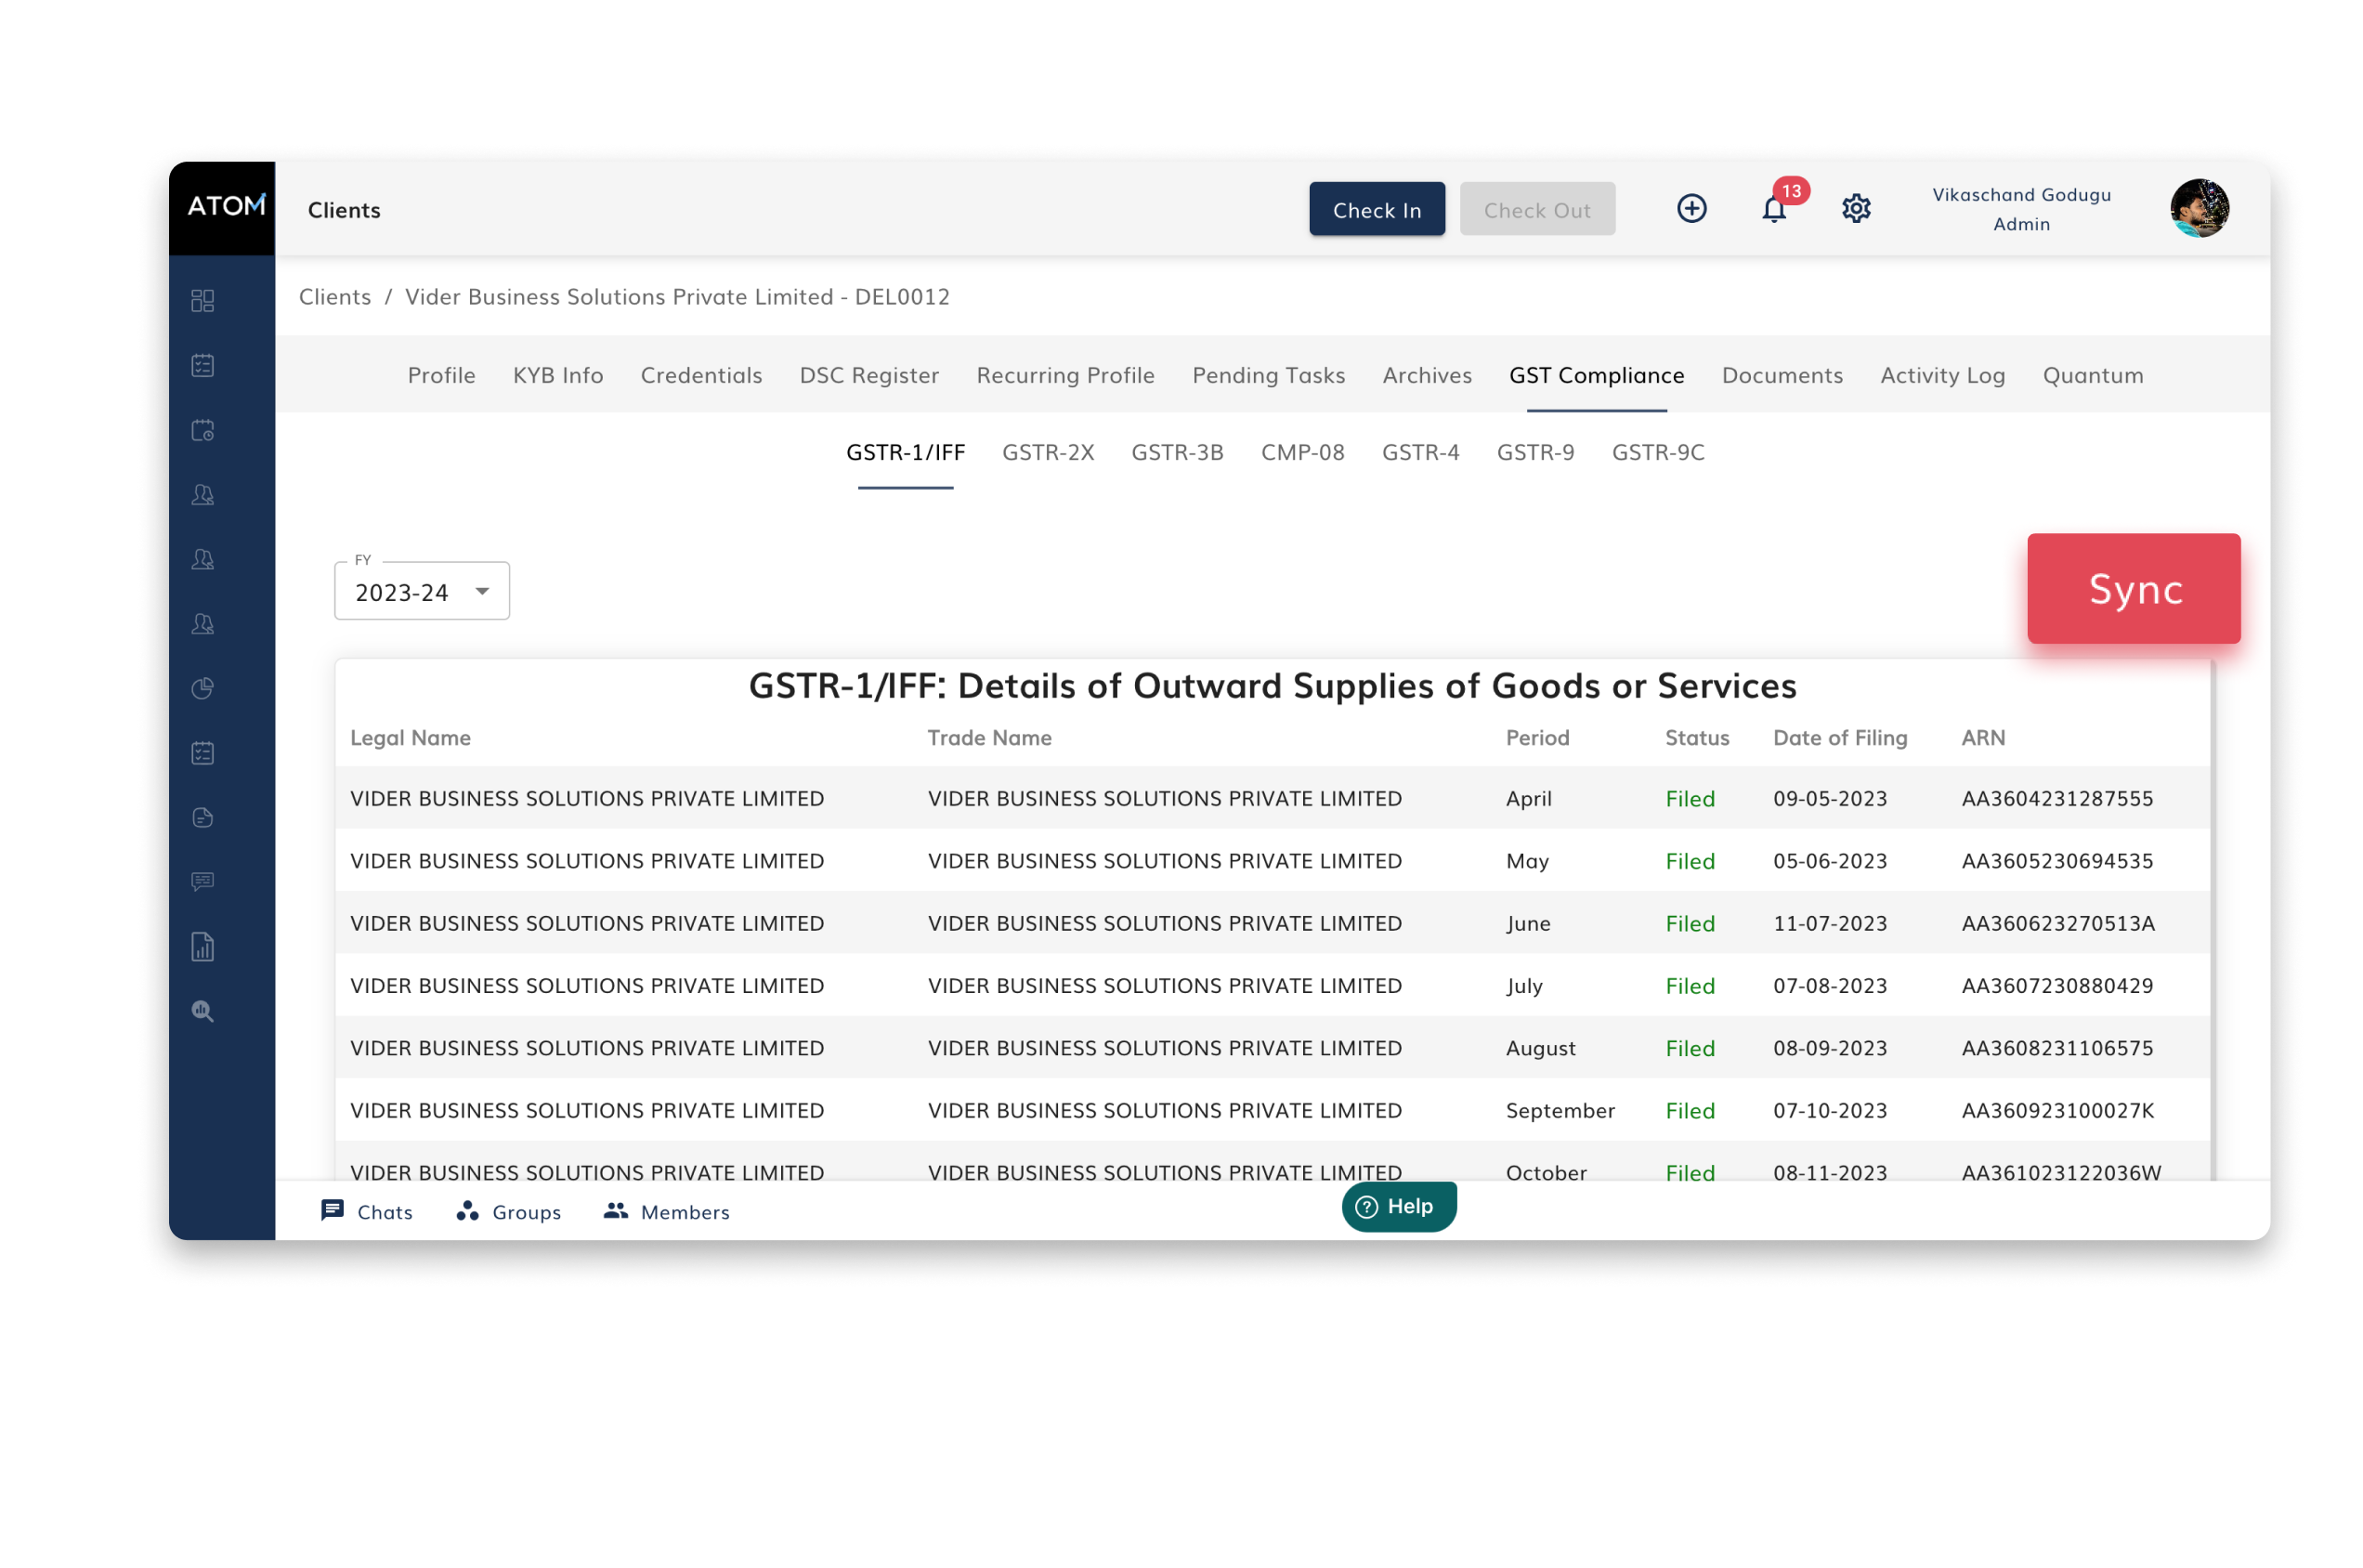Click the user profile avatar photo
The image size is (2363, 1568).
click(x=2200, y=209)
